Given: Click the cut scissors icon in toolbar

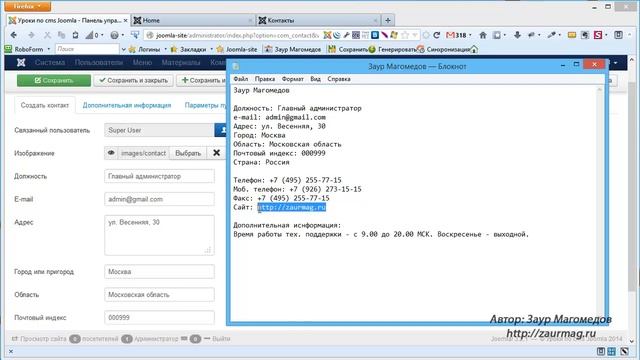Looking at the screenshot, I should point(47,35).
